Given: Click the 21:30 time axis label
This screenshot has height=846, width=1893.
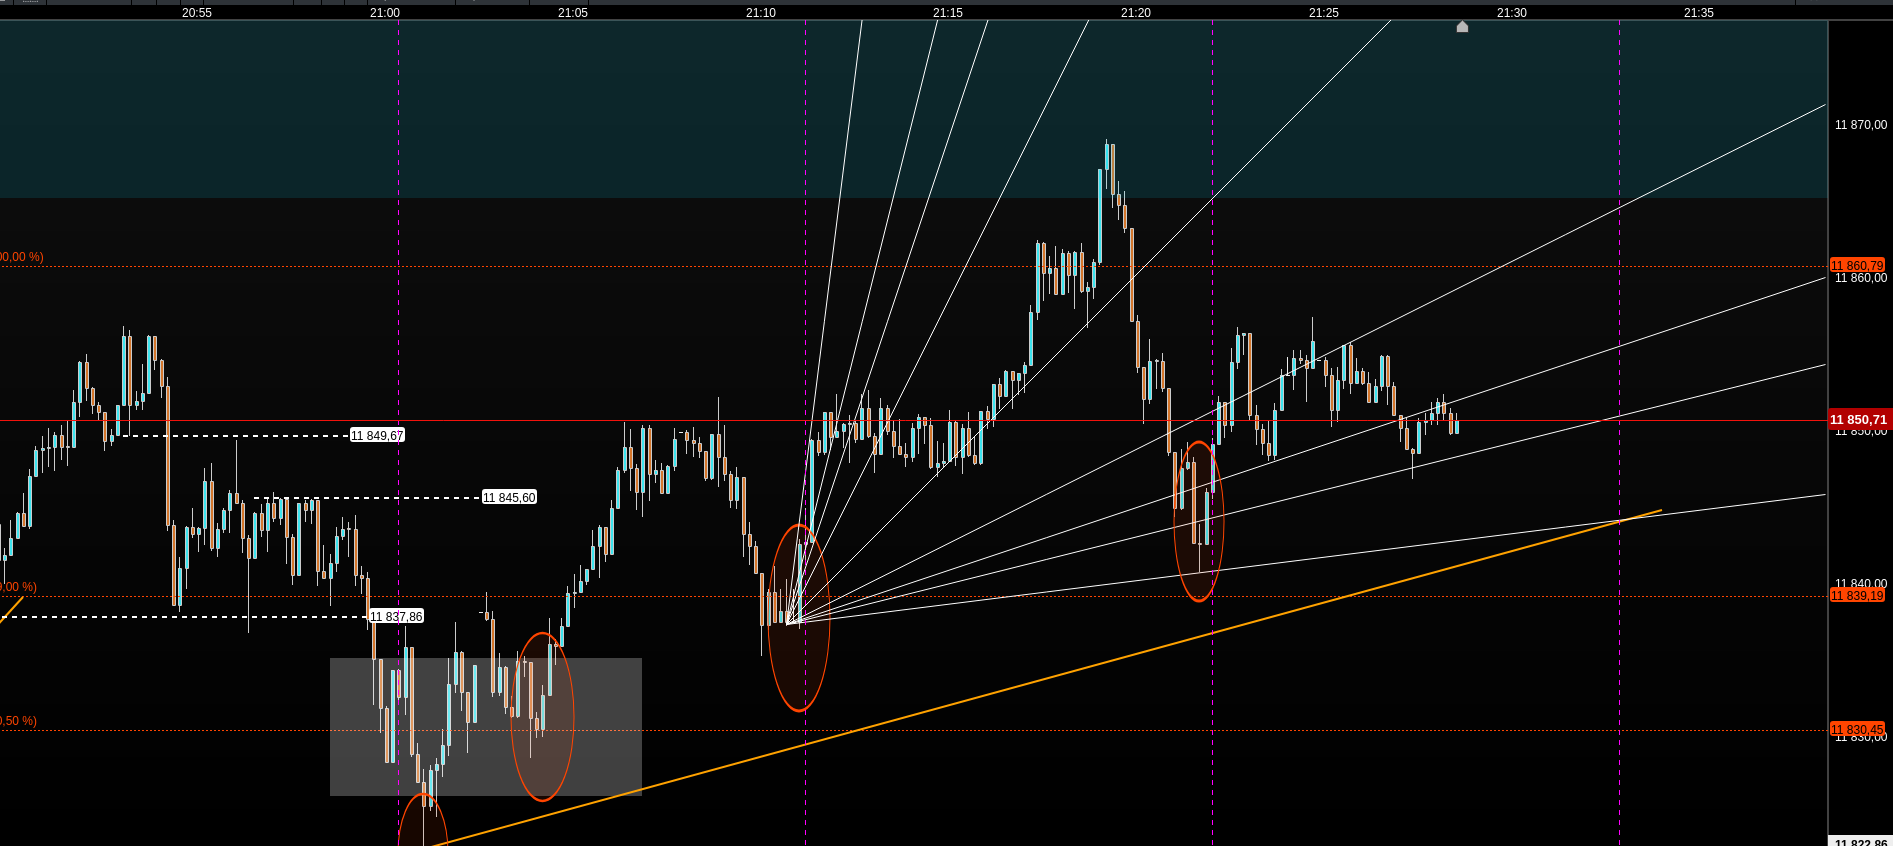Looking at the screenshot, I should point(1512,13).
